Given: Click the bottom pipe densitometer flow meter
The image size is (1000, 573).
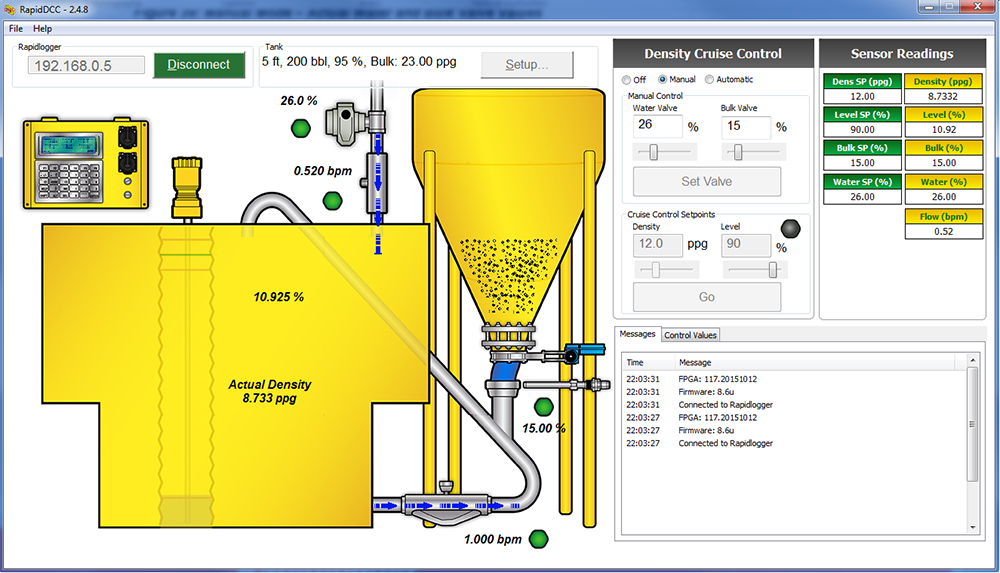Looking at the screenshot, I should pos(446,504).
